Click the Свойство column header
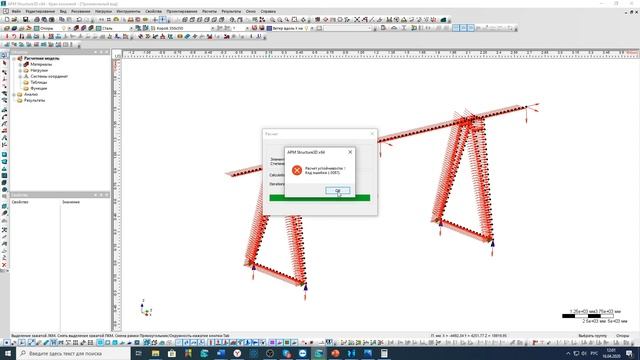 (20, 202)
